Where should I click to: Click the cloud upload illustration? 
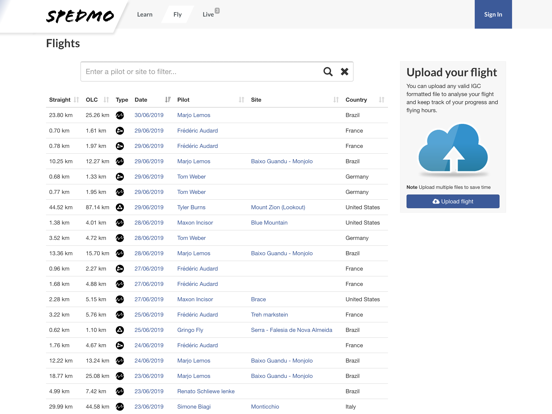453,150
